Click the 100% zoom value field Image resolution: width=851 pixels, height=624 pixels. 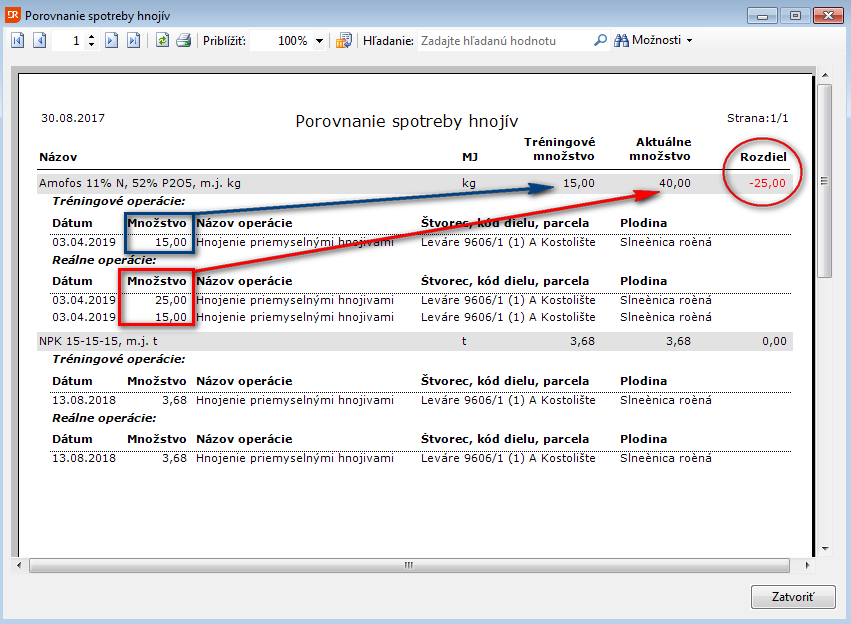click(282, 41)
